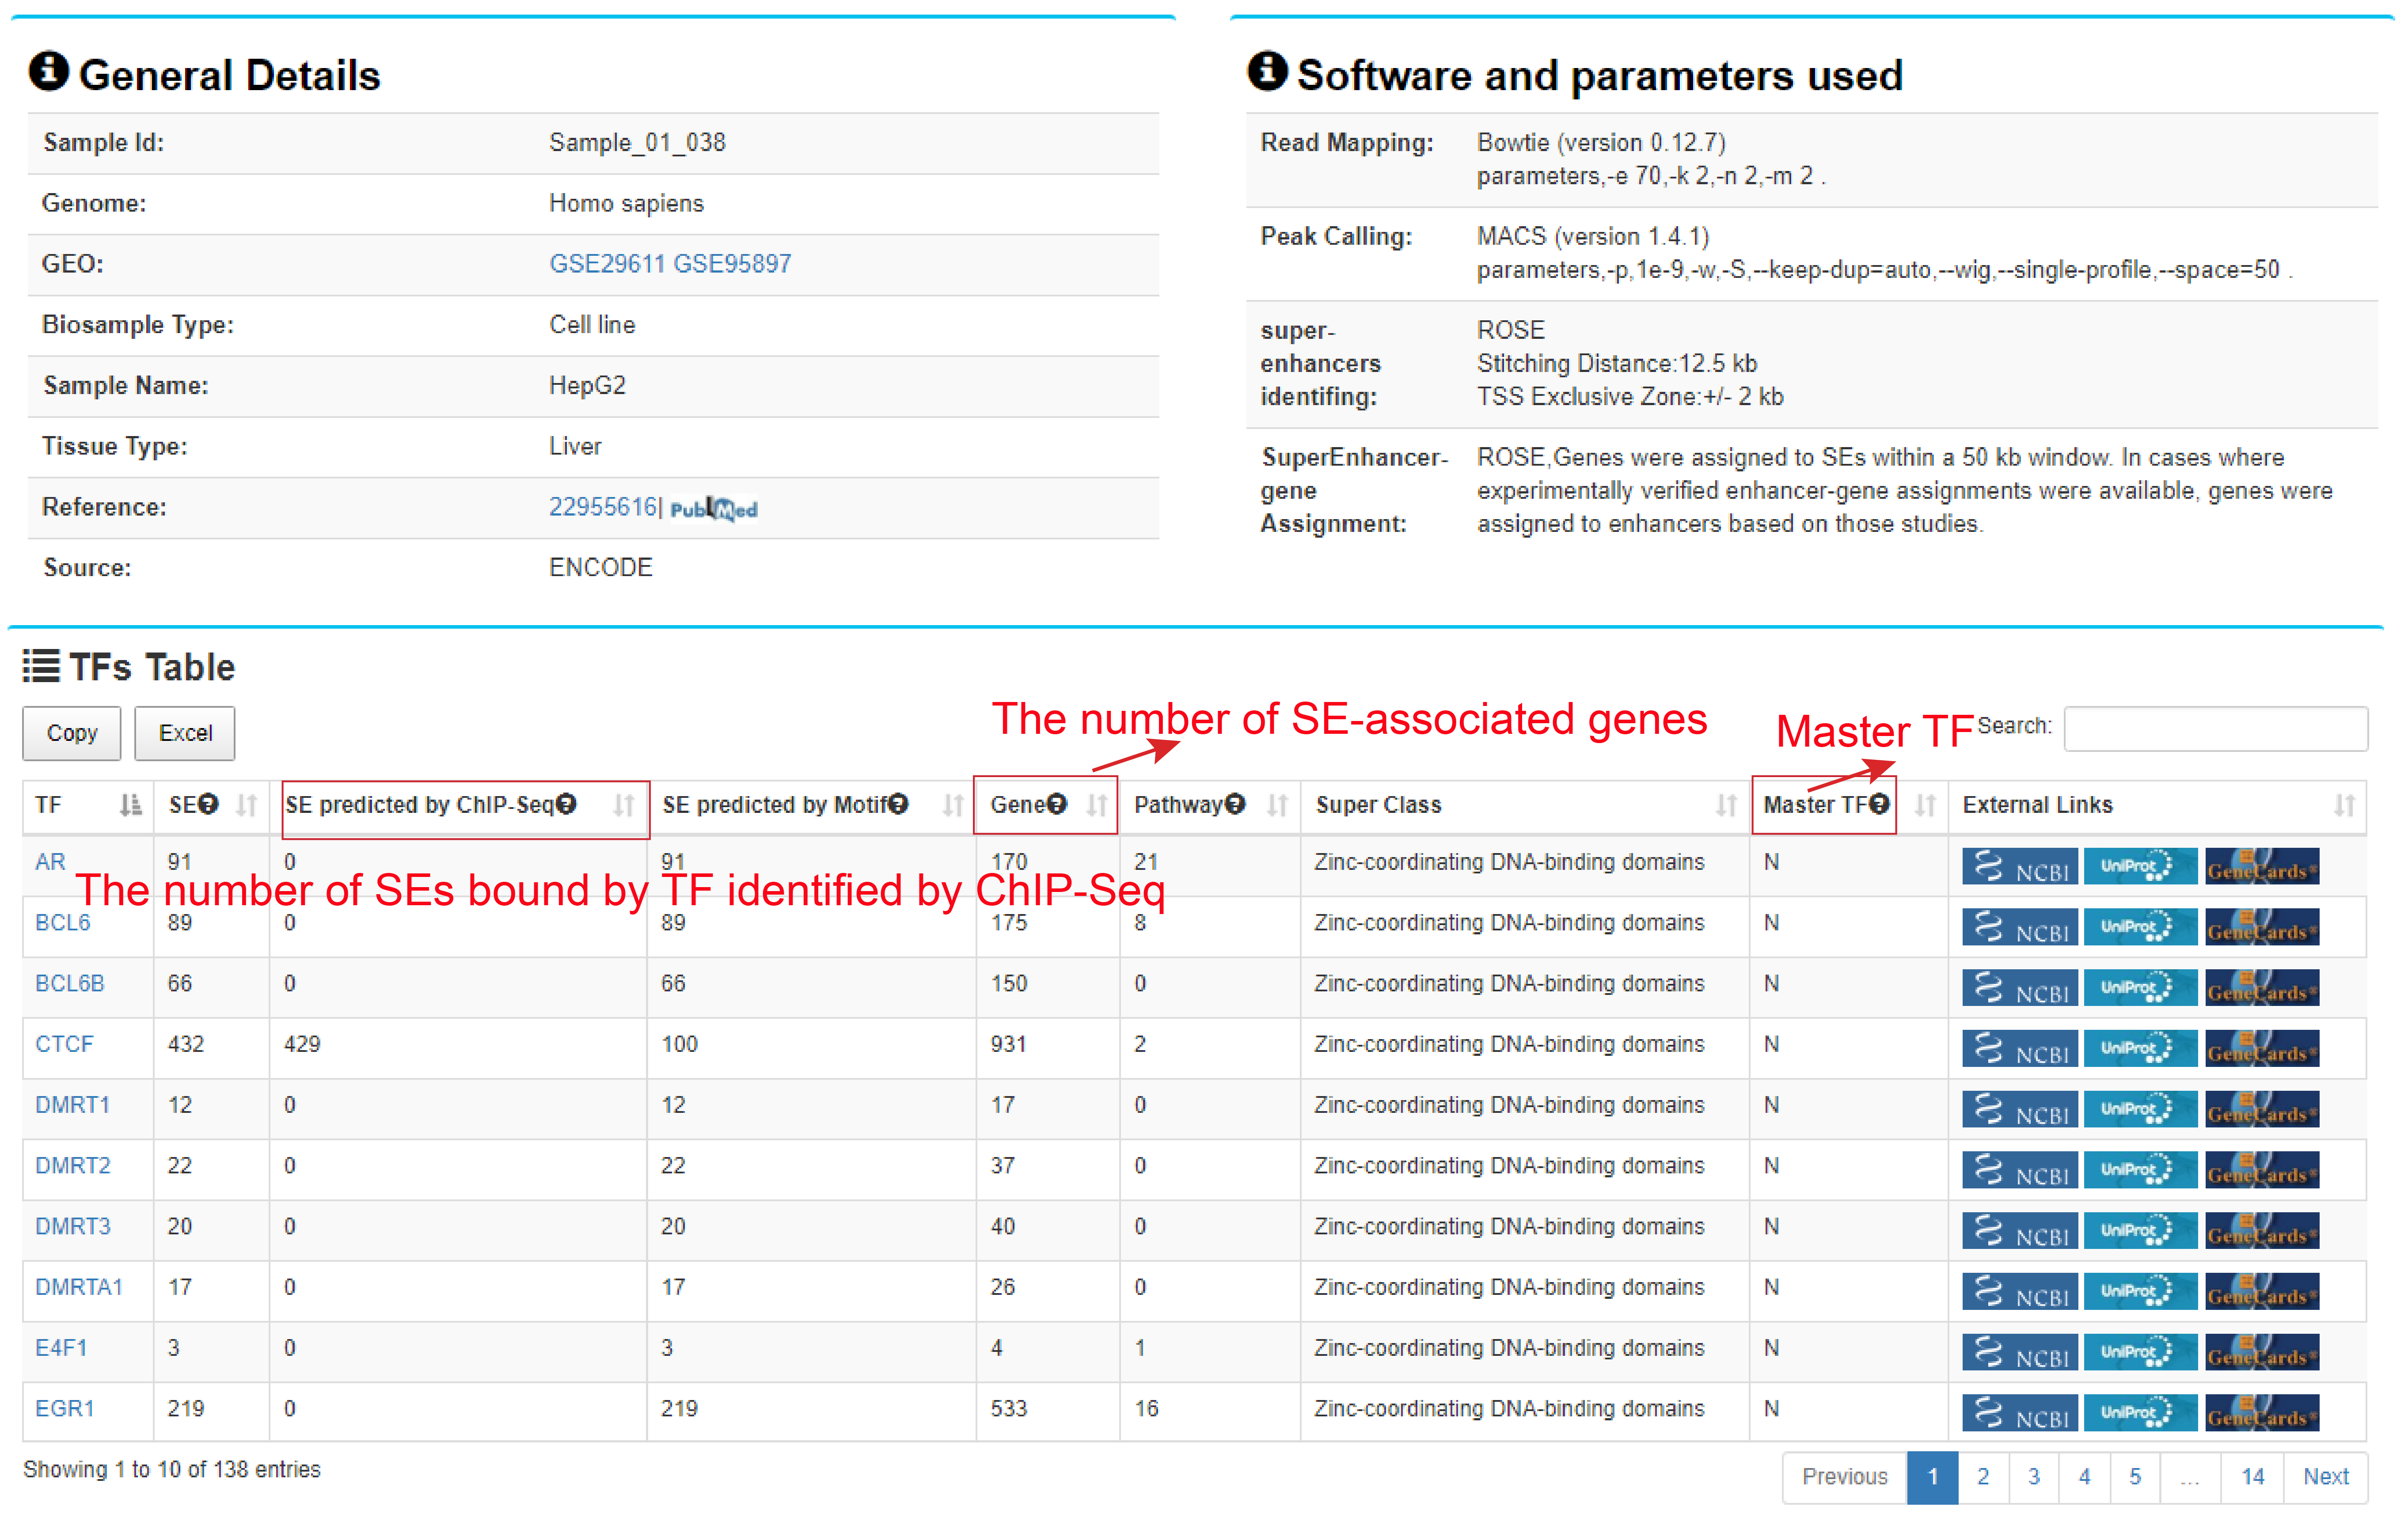Open NCBI link for DMRT3 row
Image resolution: width=2408 pixels, height=1514 pixels.
point(2019,1231)
